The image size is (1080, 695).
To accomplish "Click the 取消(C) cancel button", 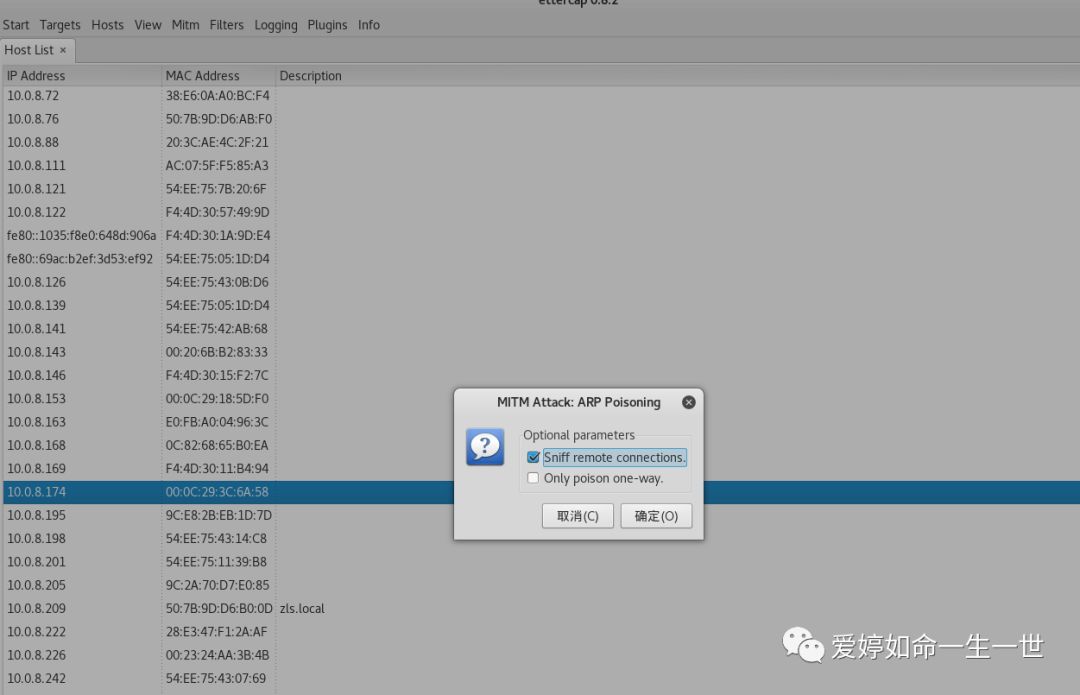I will point(577,516).
